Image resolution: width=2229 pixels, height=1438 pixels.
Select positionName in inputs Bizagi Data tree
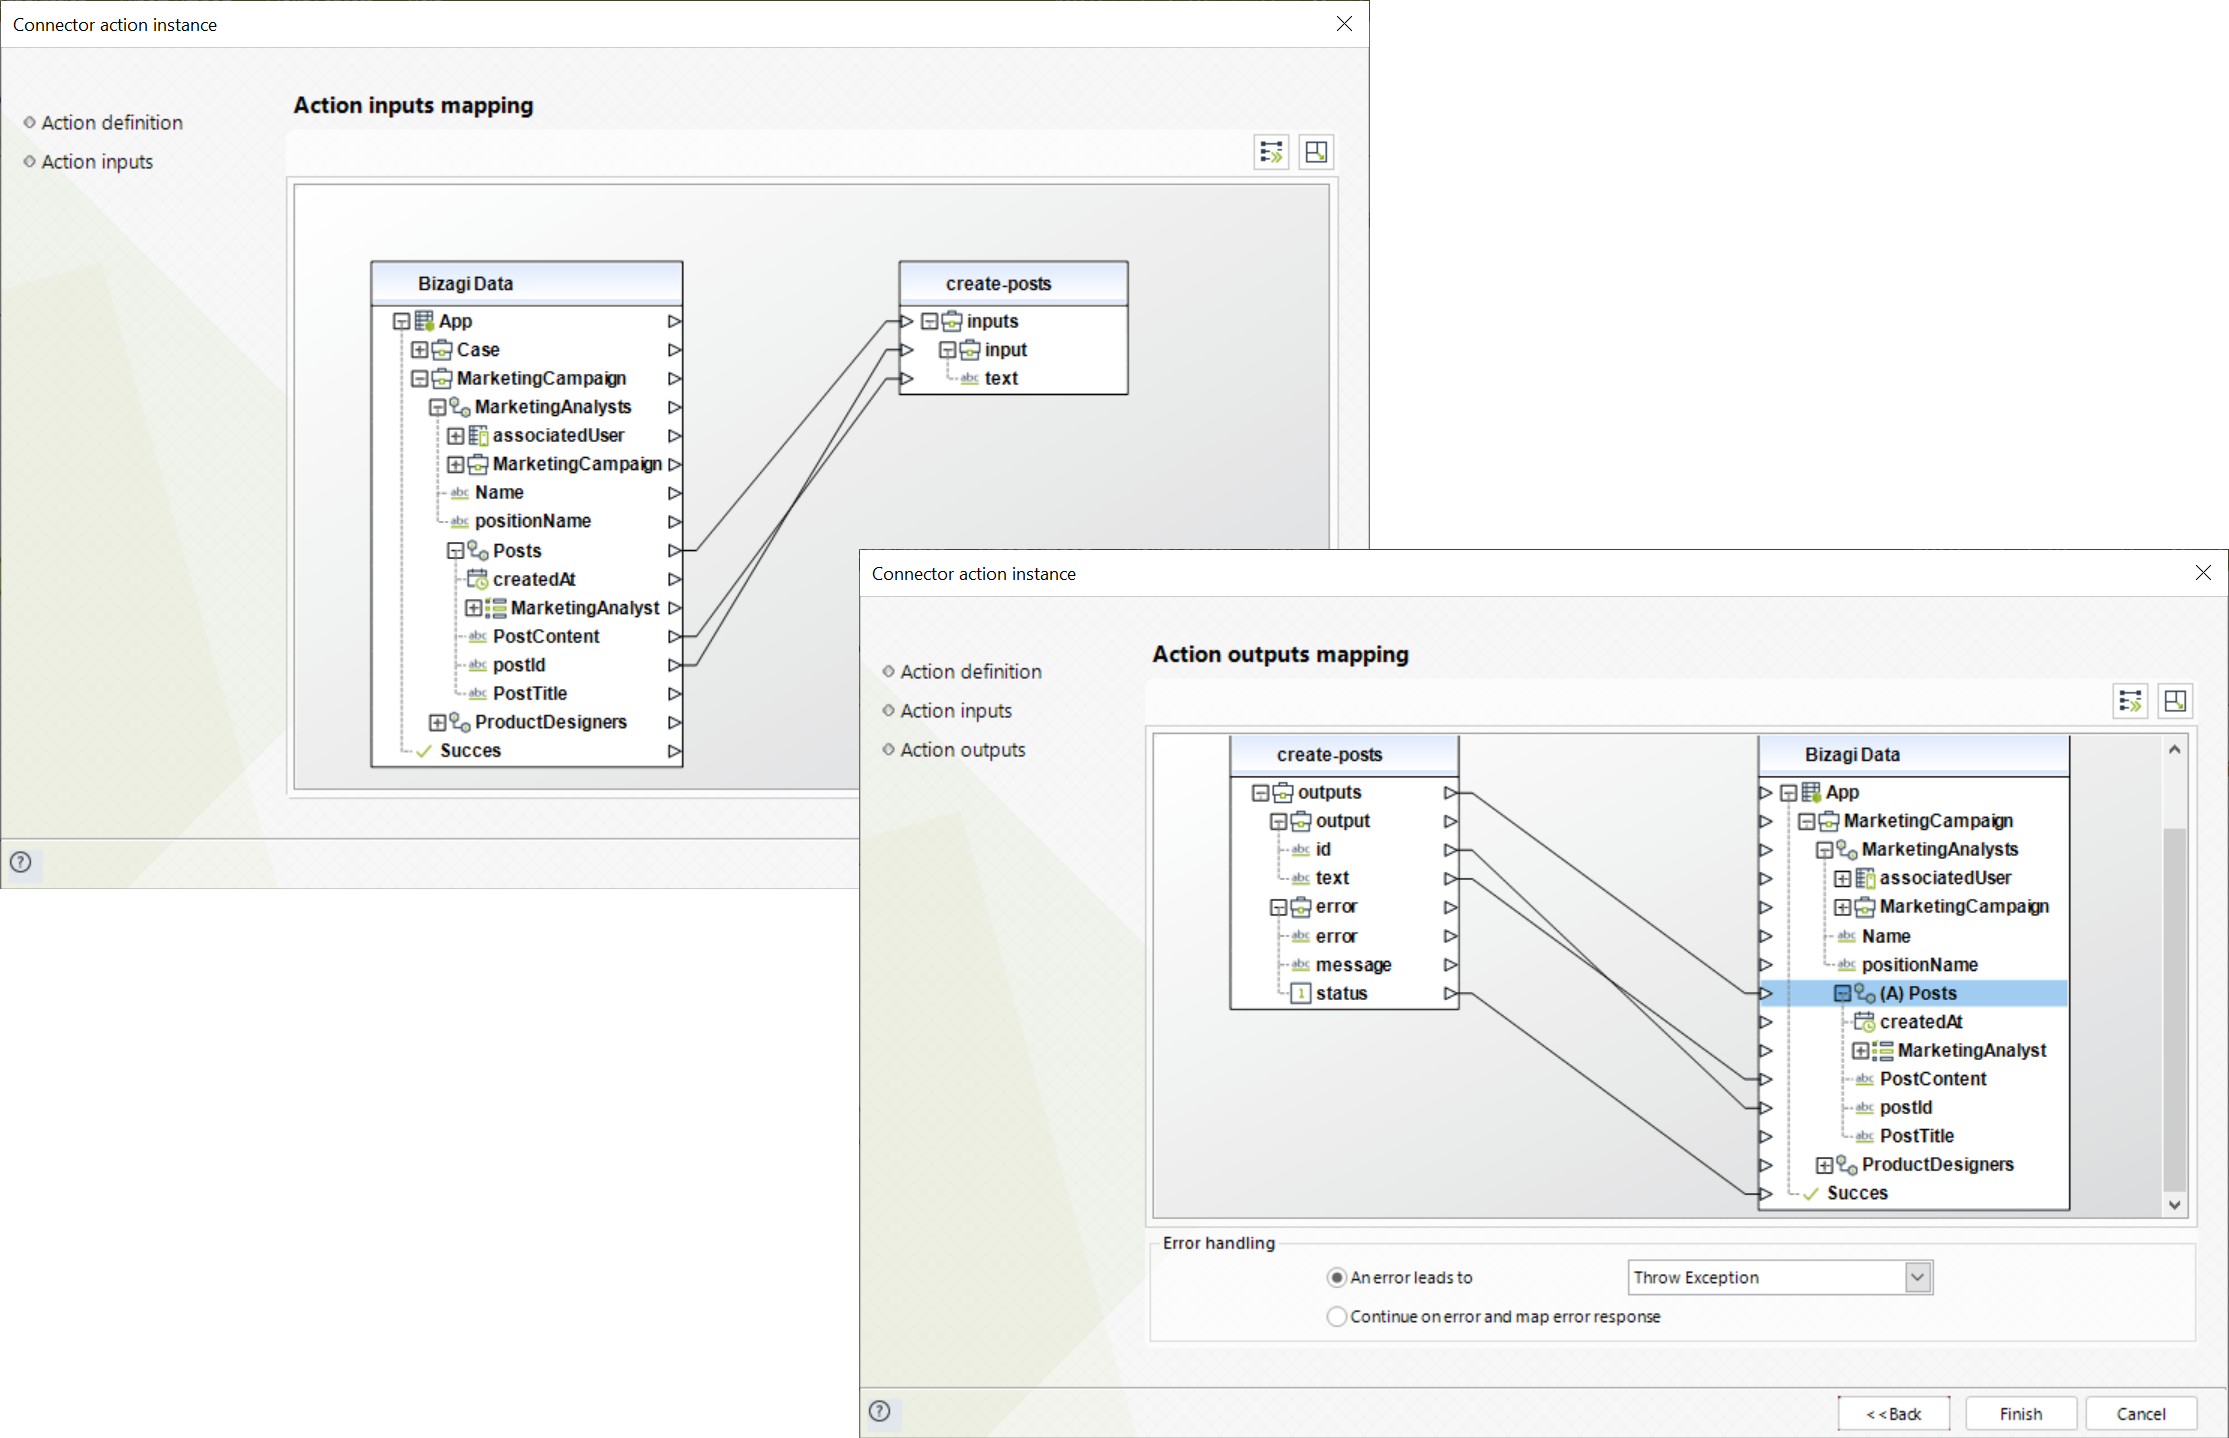tap(533, 521)
